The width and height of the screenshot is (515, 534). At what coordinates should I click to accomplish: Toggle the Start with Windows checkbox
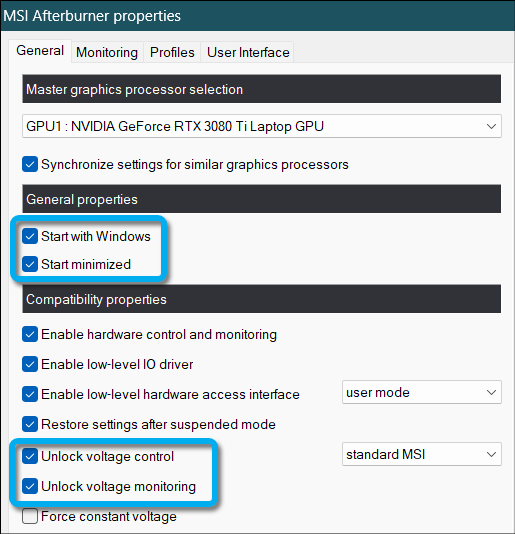tap(30, 236)
